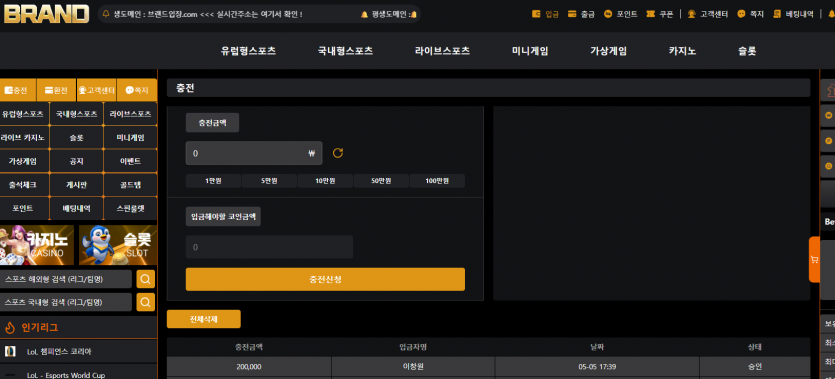Viewport: 835px width, 379px height.
Task: Open 환전 button in sidebar top row
Action: [56, 90]
